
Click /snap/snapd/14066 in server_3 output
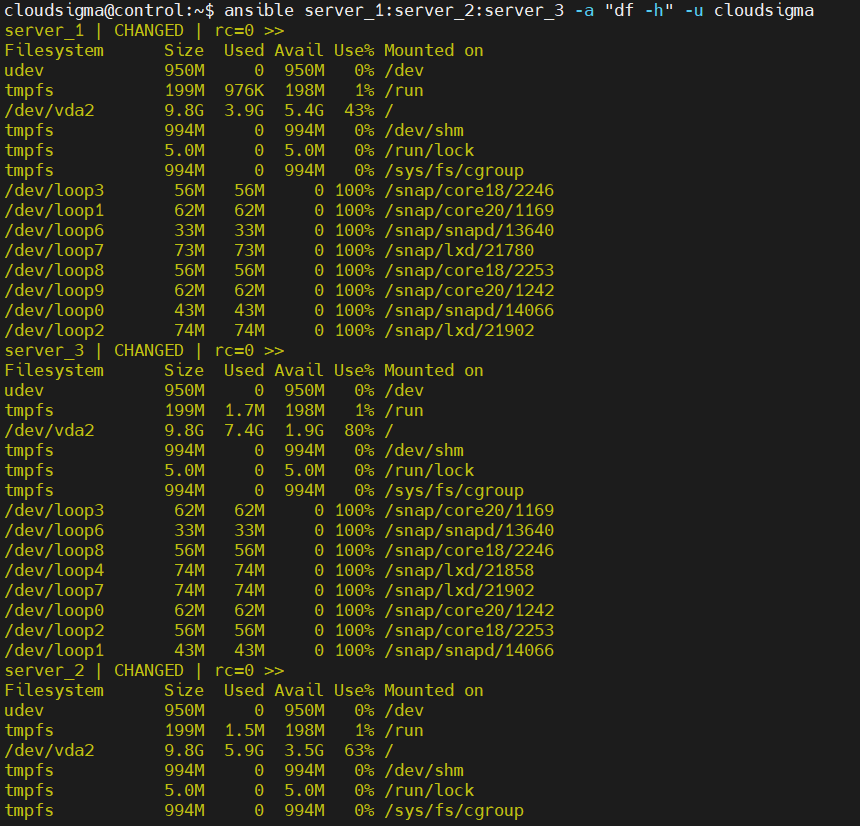469,650
